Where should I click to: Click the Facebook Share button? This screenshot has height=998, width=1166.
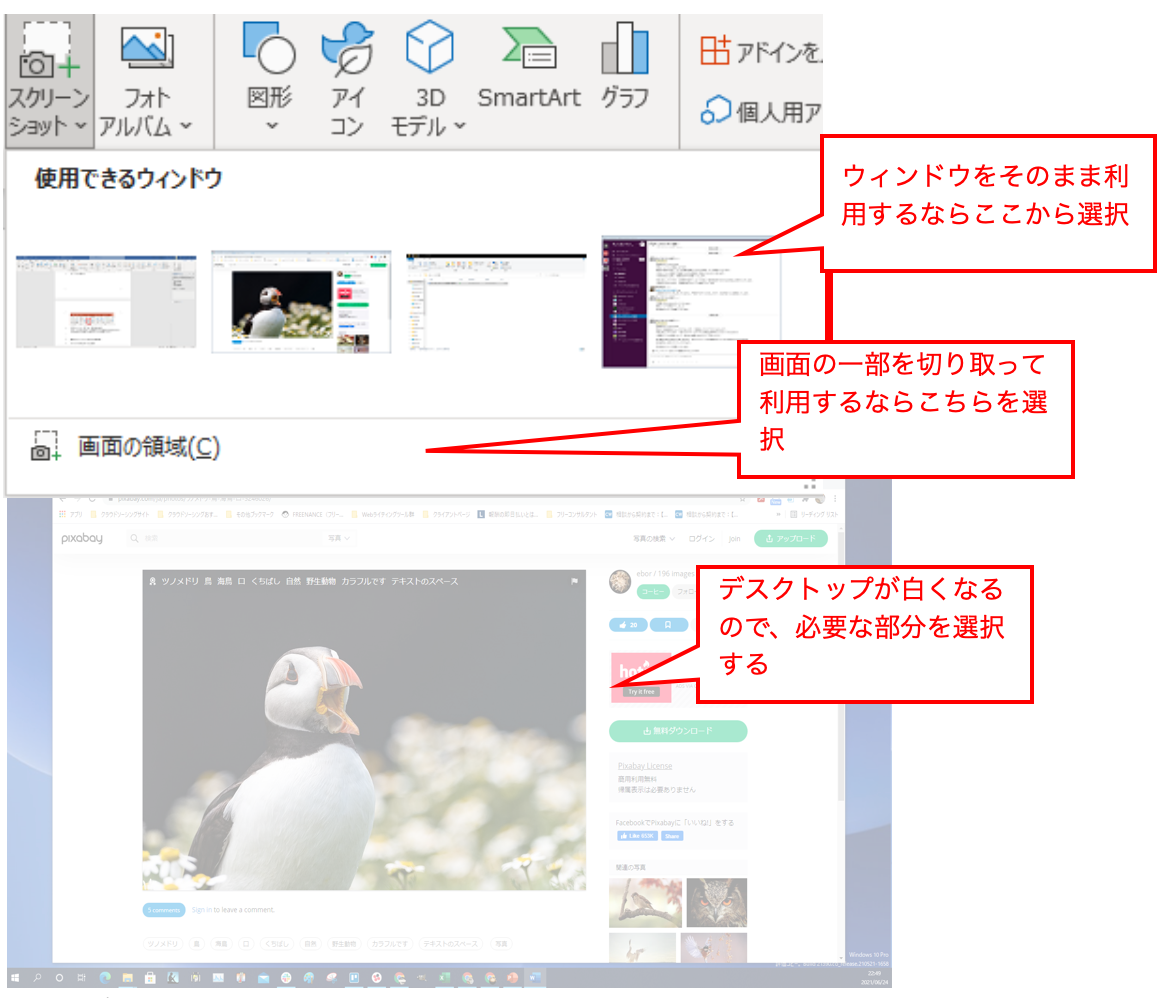point(671,836)
